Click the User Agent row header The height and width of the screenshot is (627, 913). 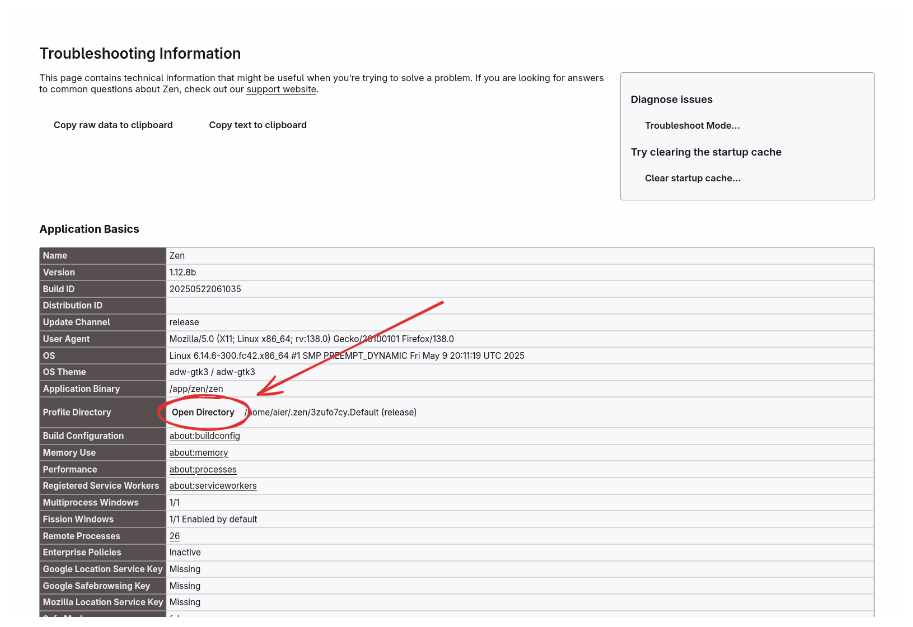point(102,339)
